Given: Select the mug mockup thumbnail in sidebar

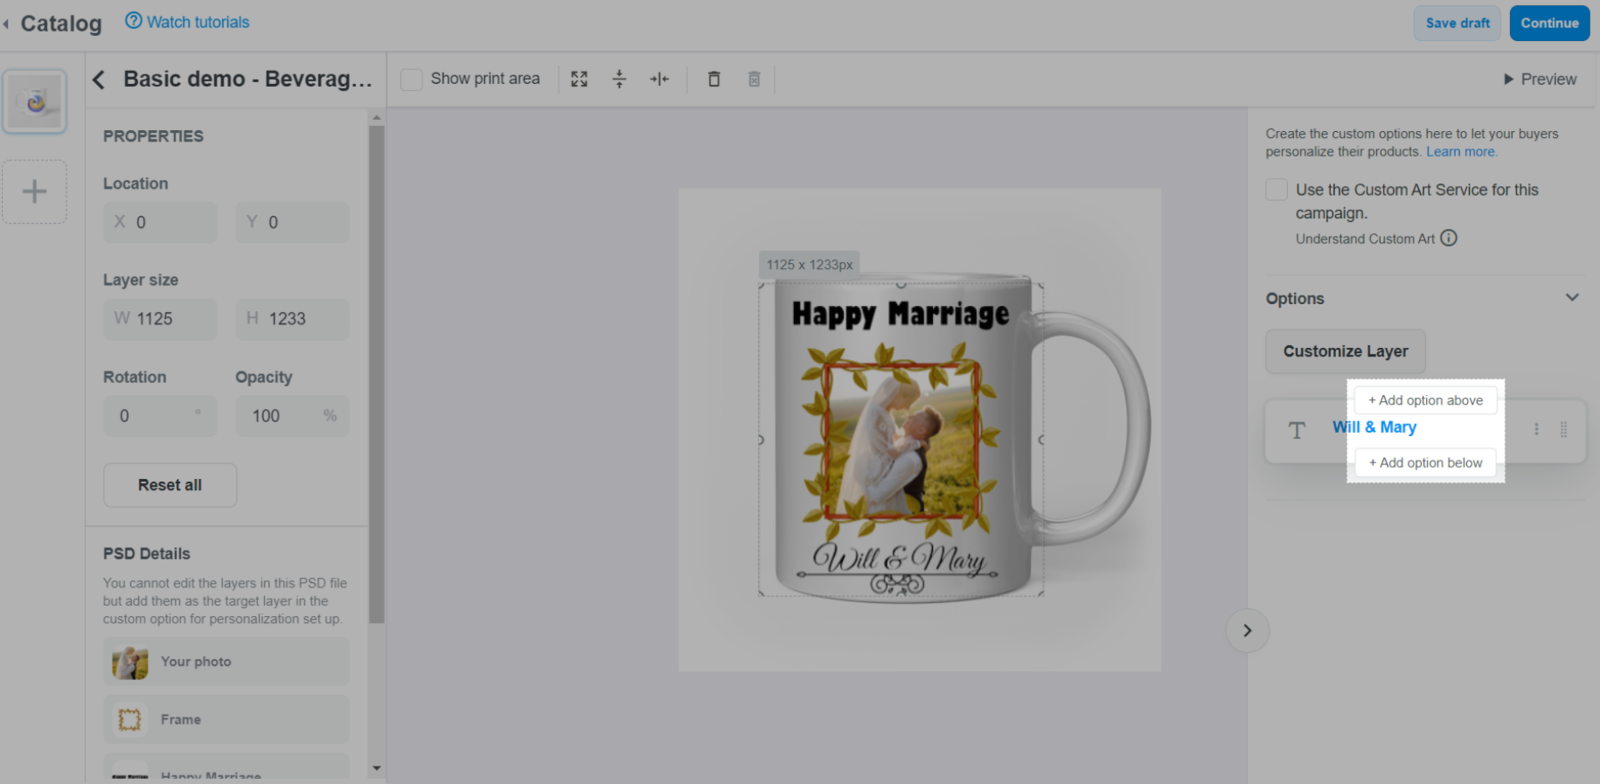Looking at the screenshot, I should pos(35,101).
